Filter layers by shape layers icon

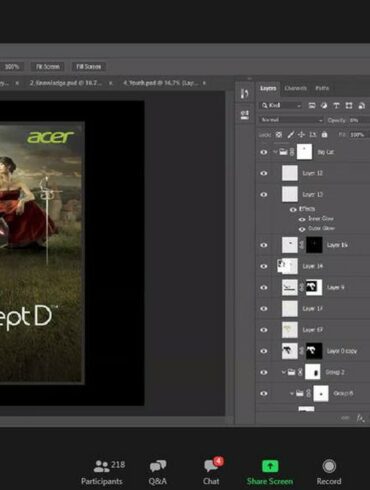tap(349, 106)
